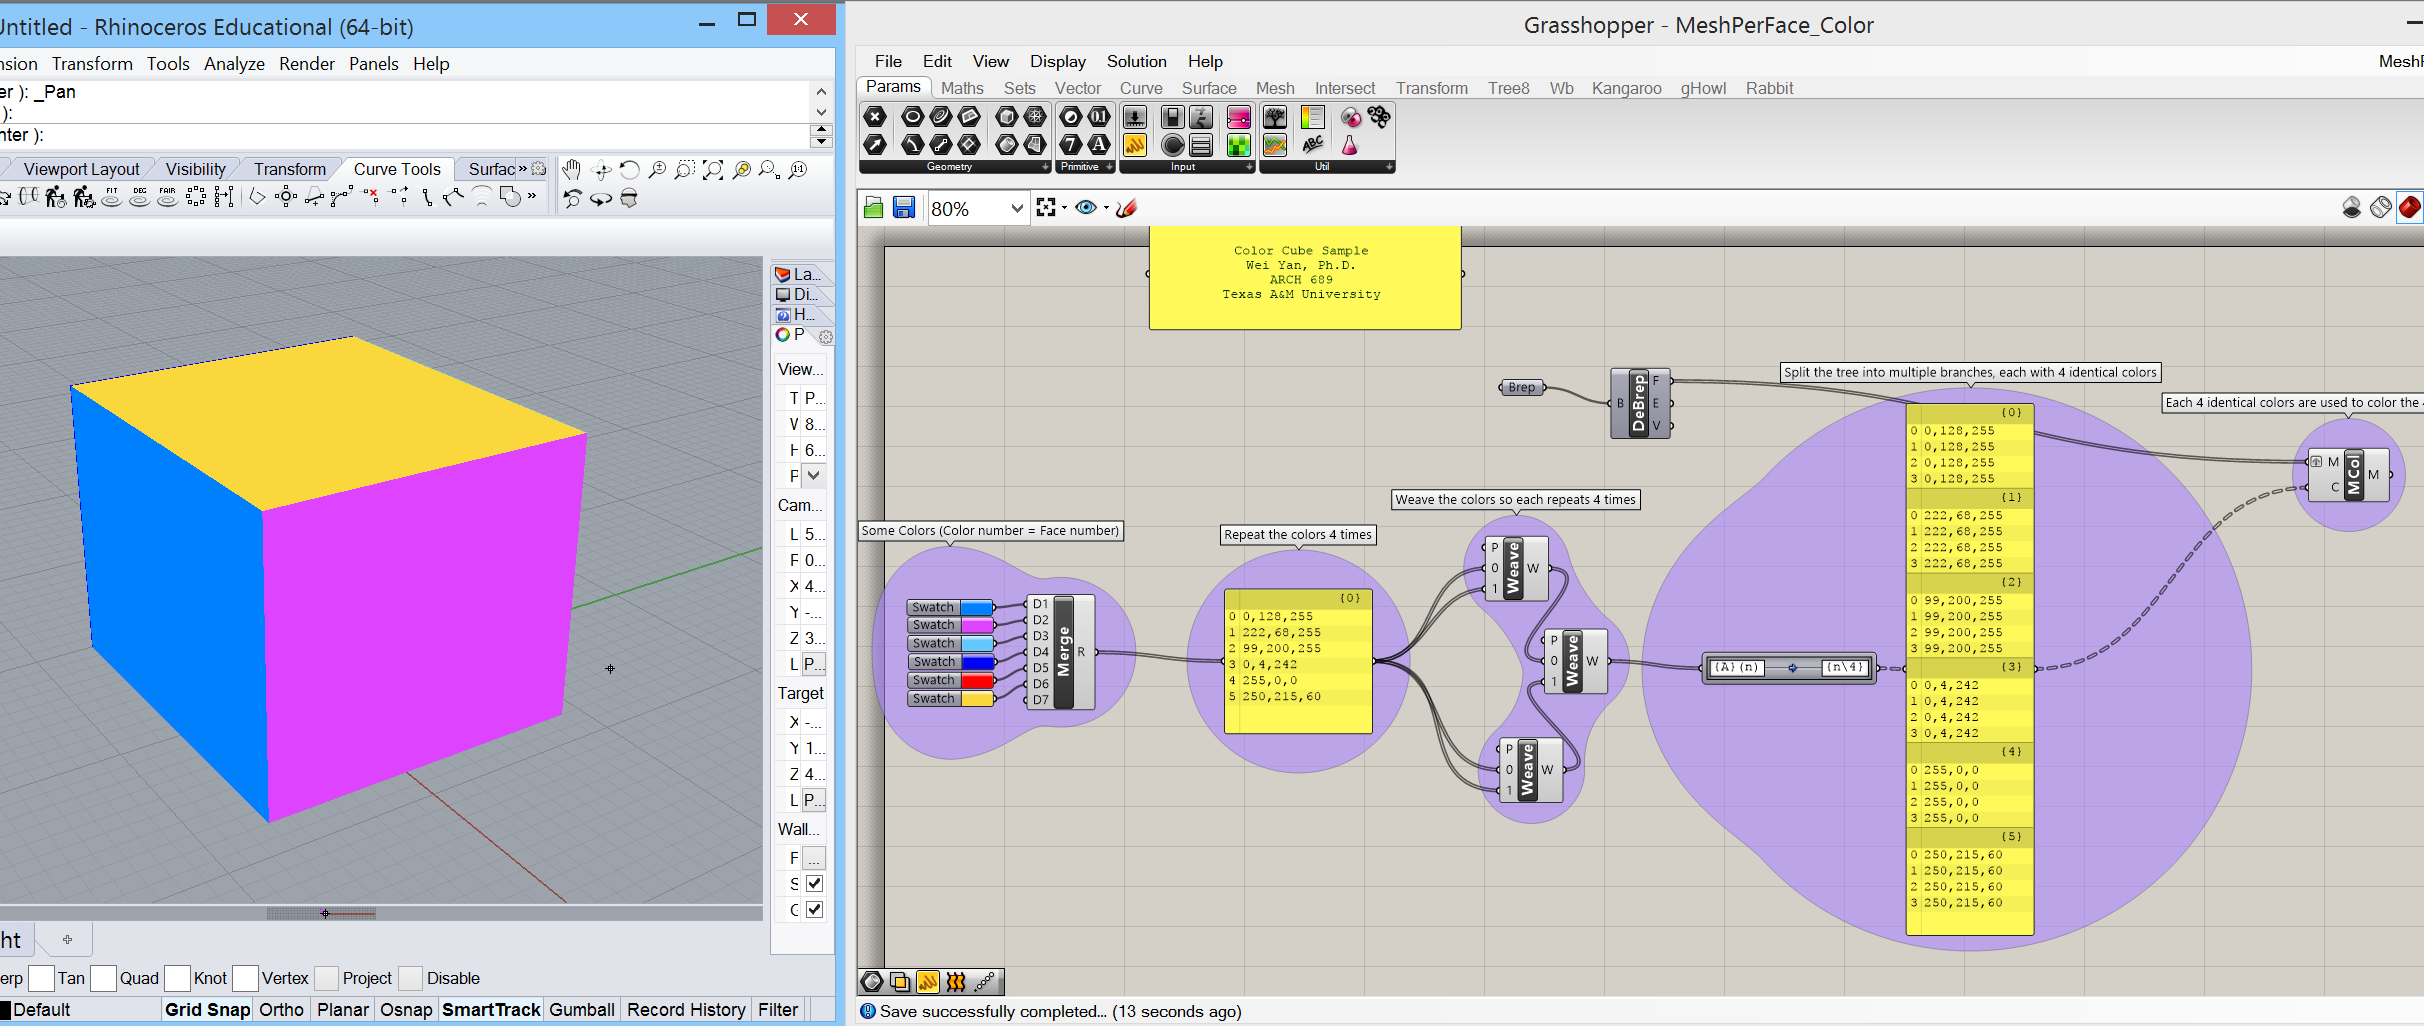The height and width of the screenshot is (1026, 2424).
Task: Open the zoom extents options dropdown arrow
Action: [x=1064, y=208]
